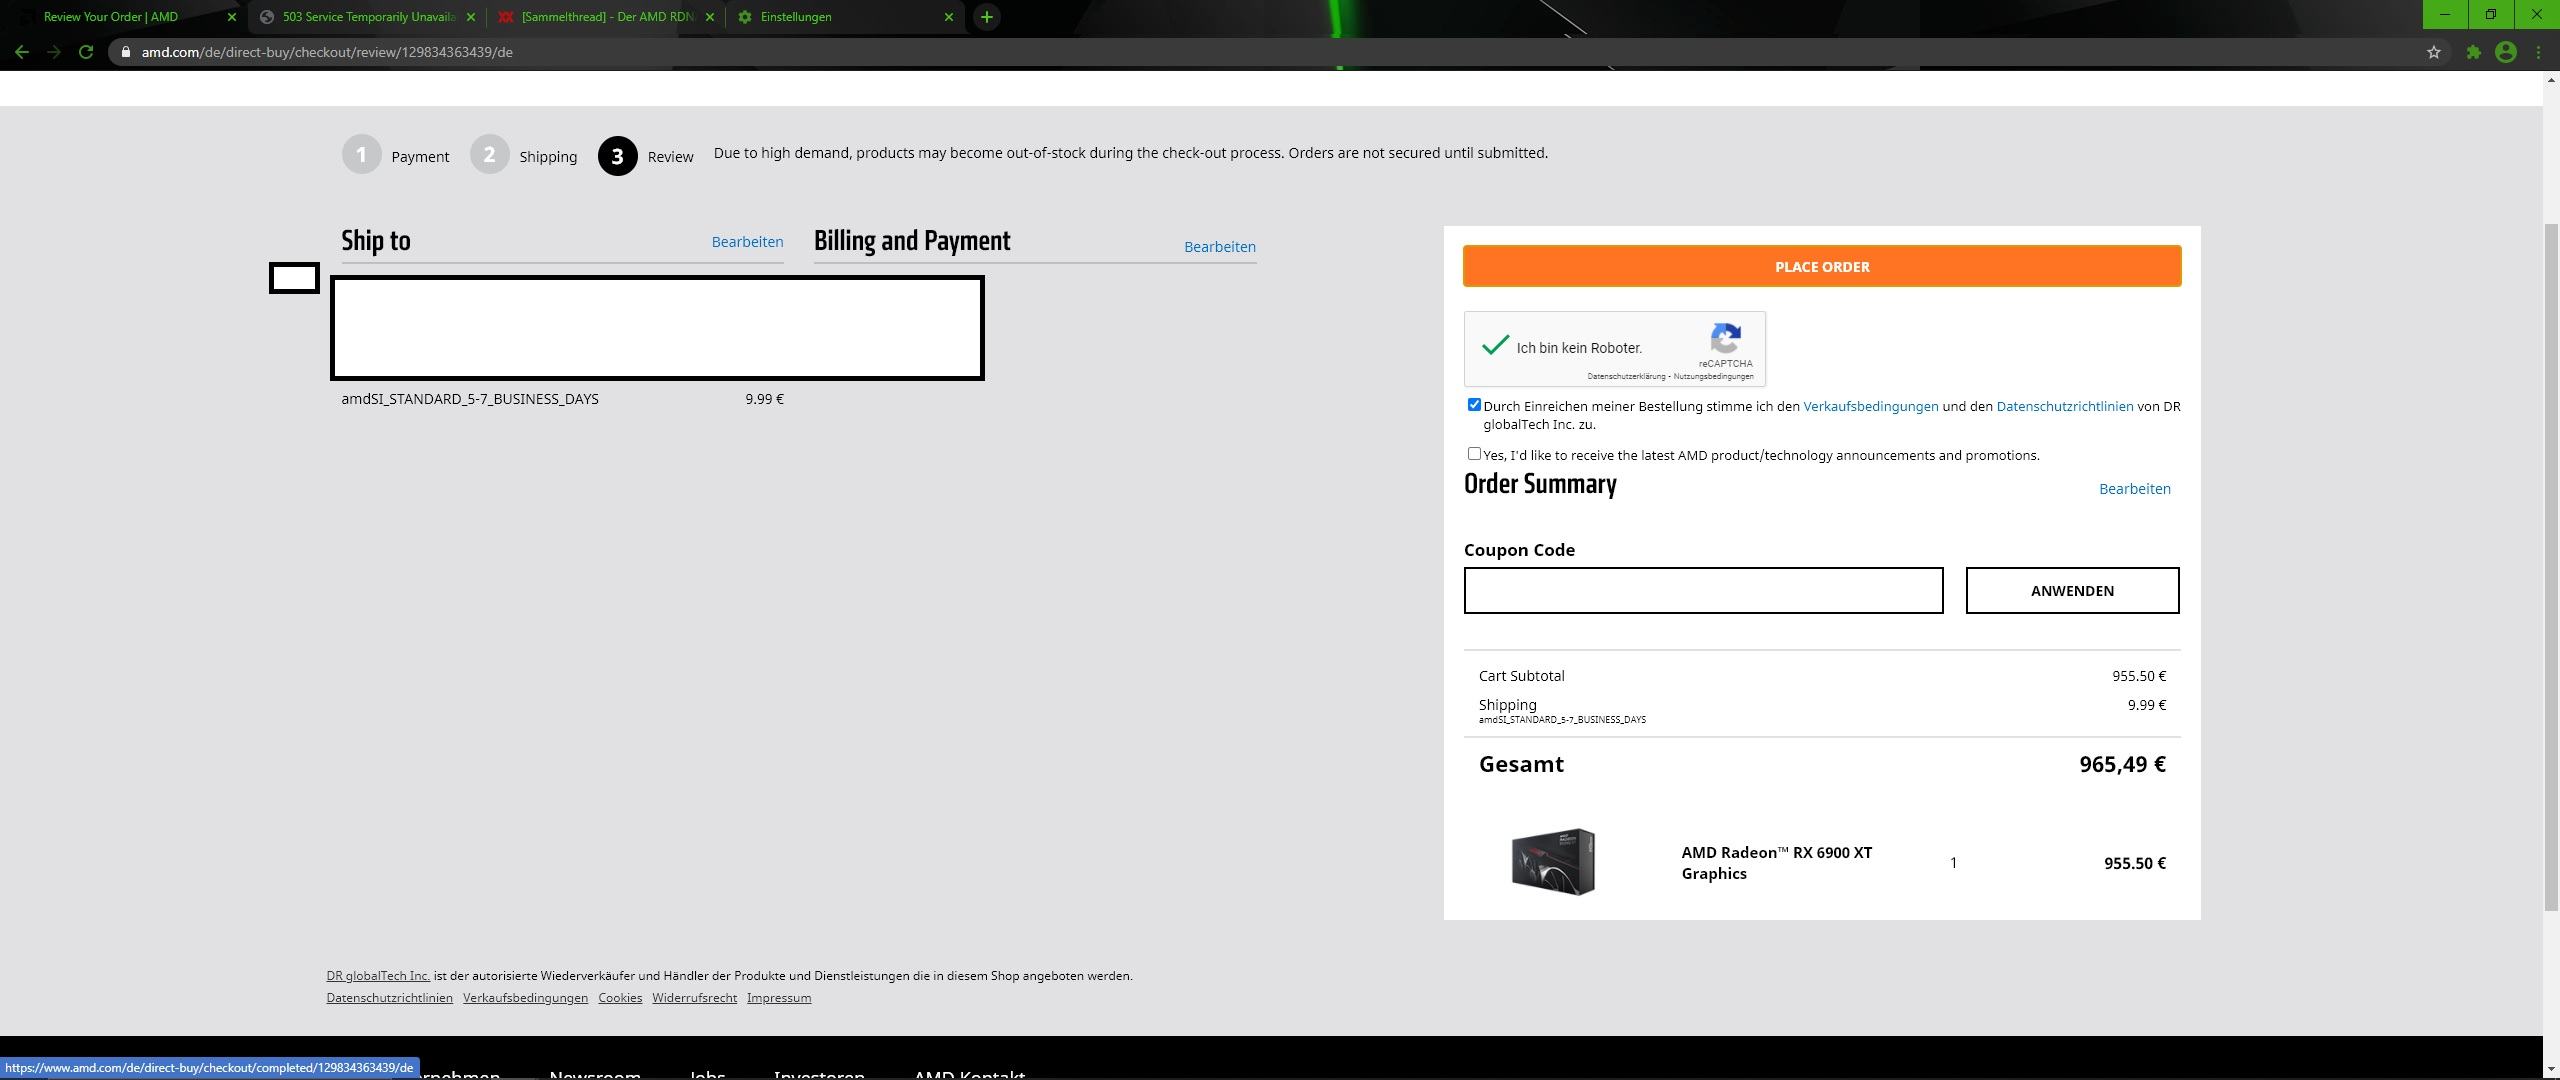Open the reCAPTCHA Nutzungsbedingungen link

coord(1713,377)
